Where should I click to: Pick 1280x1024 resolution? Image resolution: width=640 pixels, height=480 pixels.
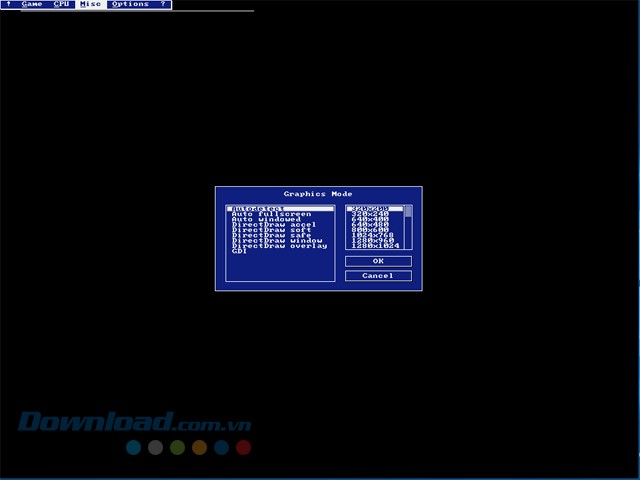[375, 246]
